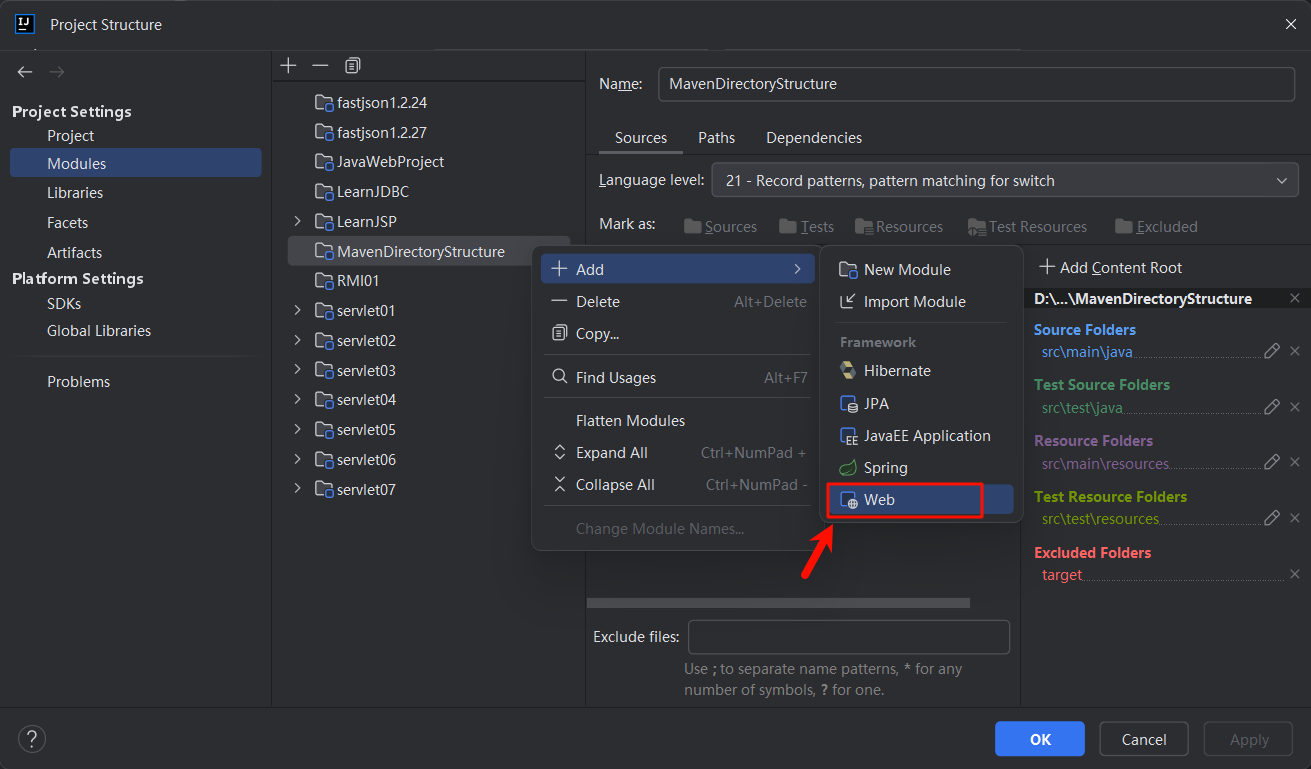Expand the servlet01 module node
The height and width of the screenshot is (769, 1311).
297,310
